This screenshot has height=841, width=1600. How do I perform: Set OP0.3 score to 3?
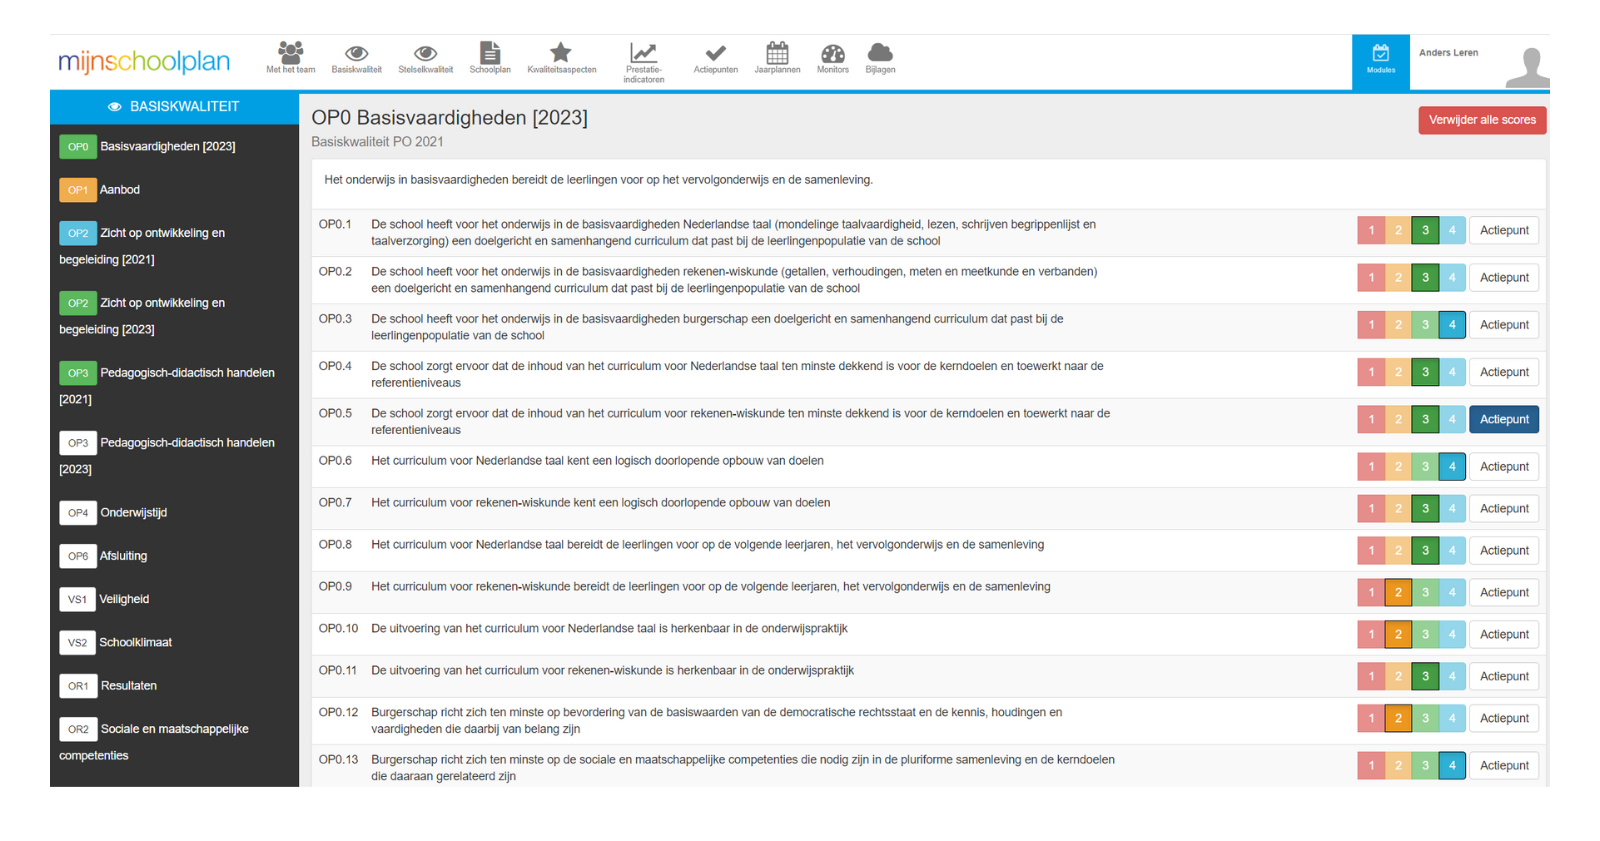(x=1425, y=325)
